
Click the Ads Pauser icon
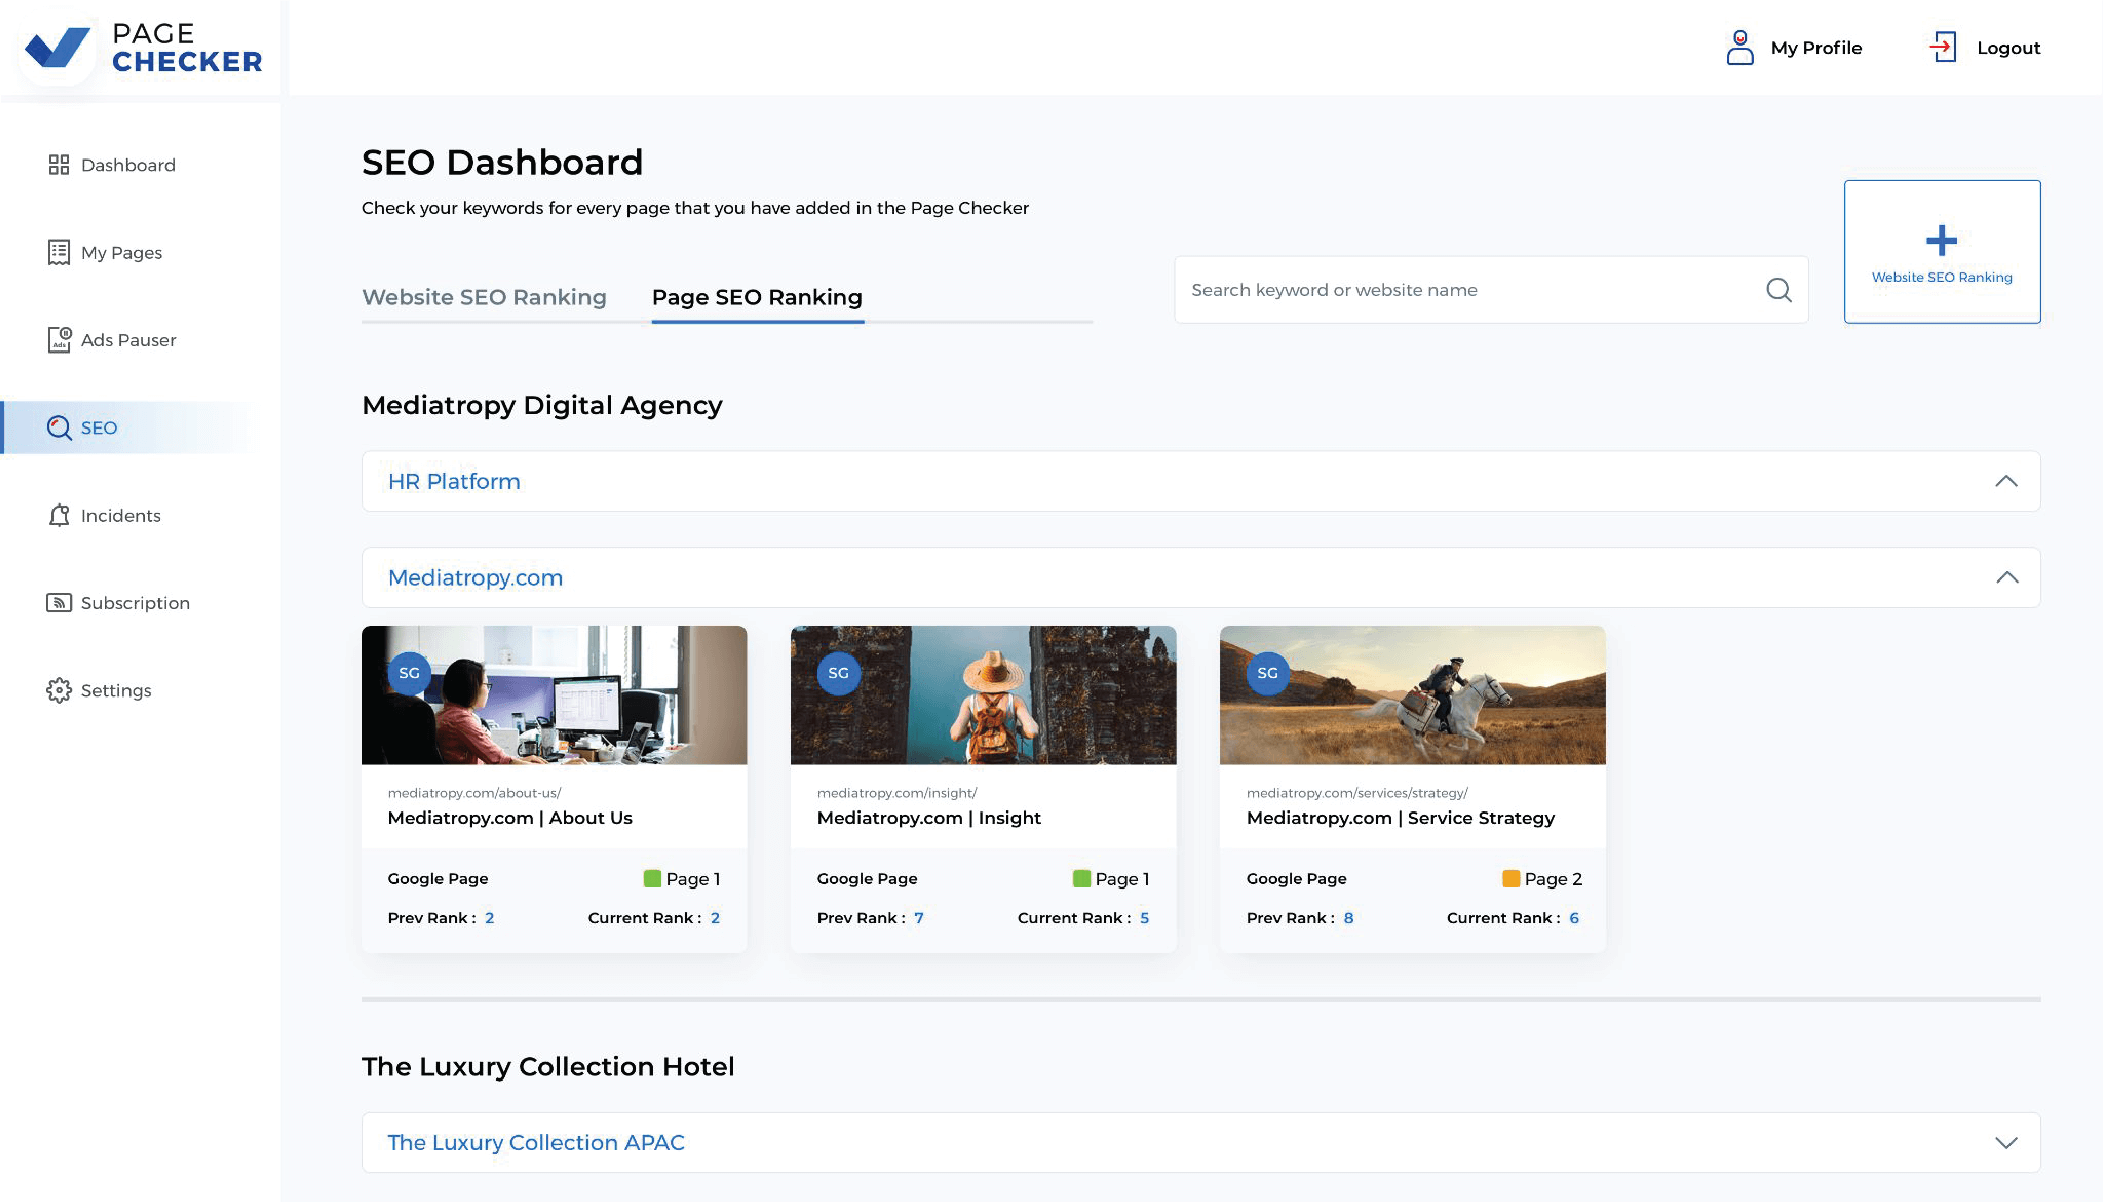60,340
